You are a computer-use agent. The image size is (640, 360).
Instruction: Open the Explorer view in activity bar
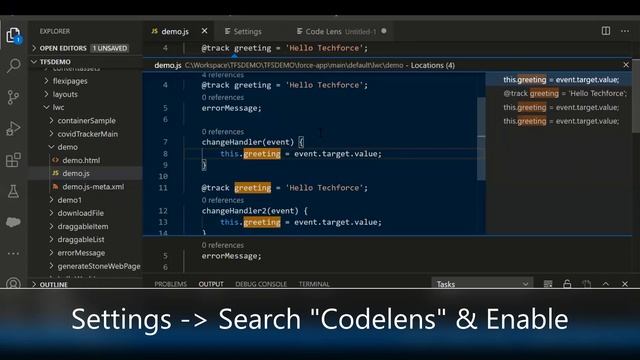(x=13, y=35)
